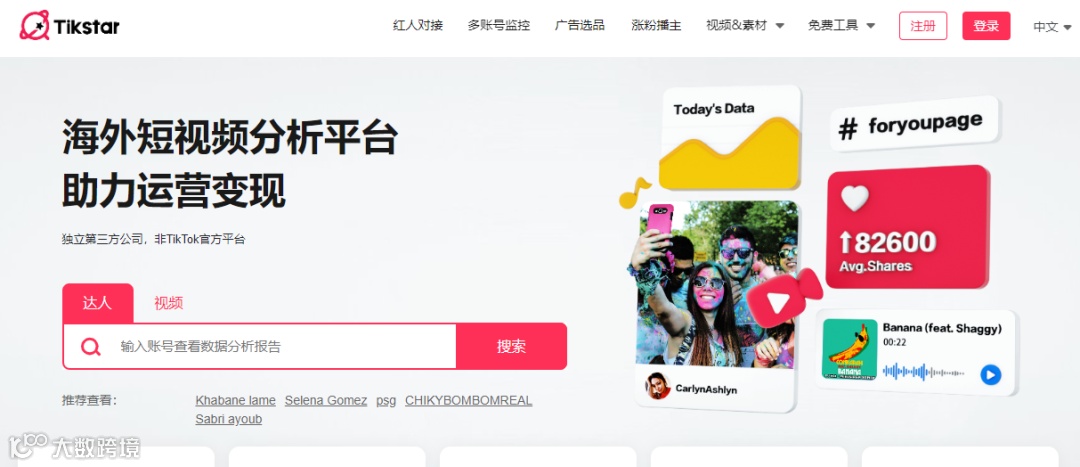This screenshot has height=467, width=1080.
Task: Click the white heart icon
Action: click(x=855, y=198)
